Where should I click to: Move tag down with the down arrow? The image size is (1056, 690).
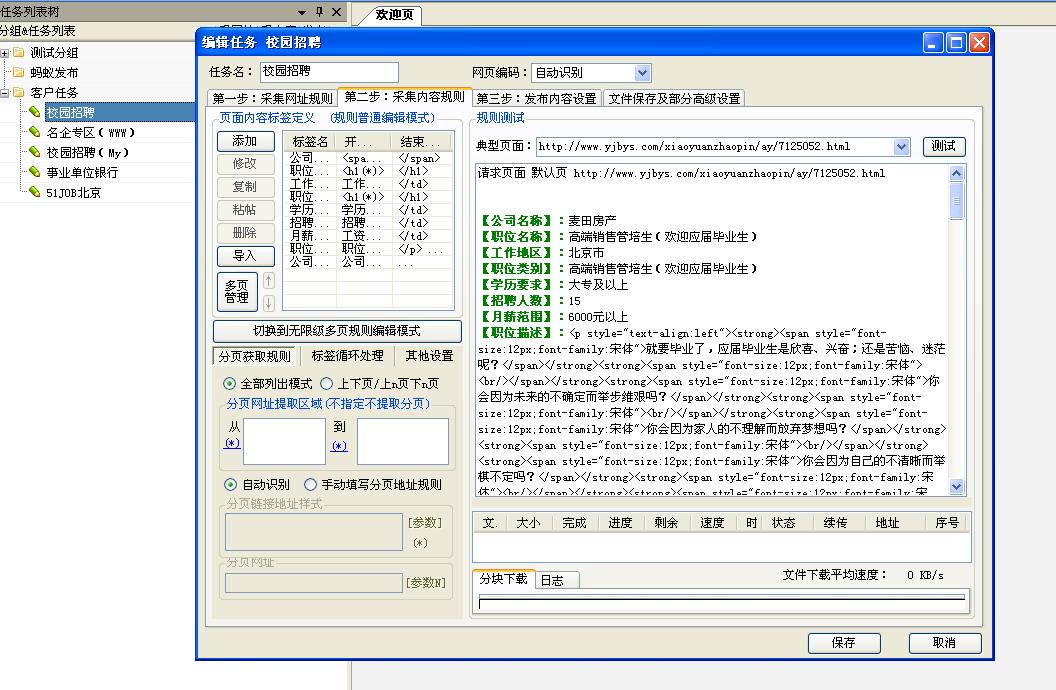269,303
